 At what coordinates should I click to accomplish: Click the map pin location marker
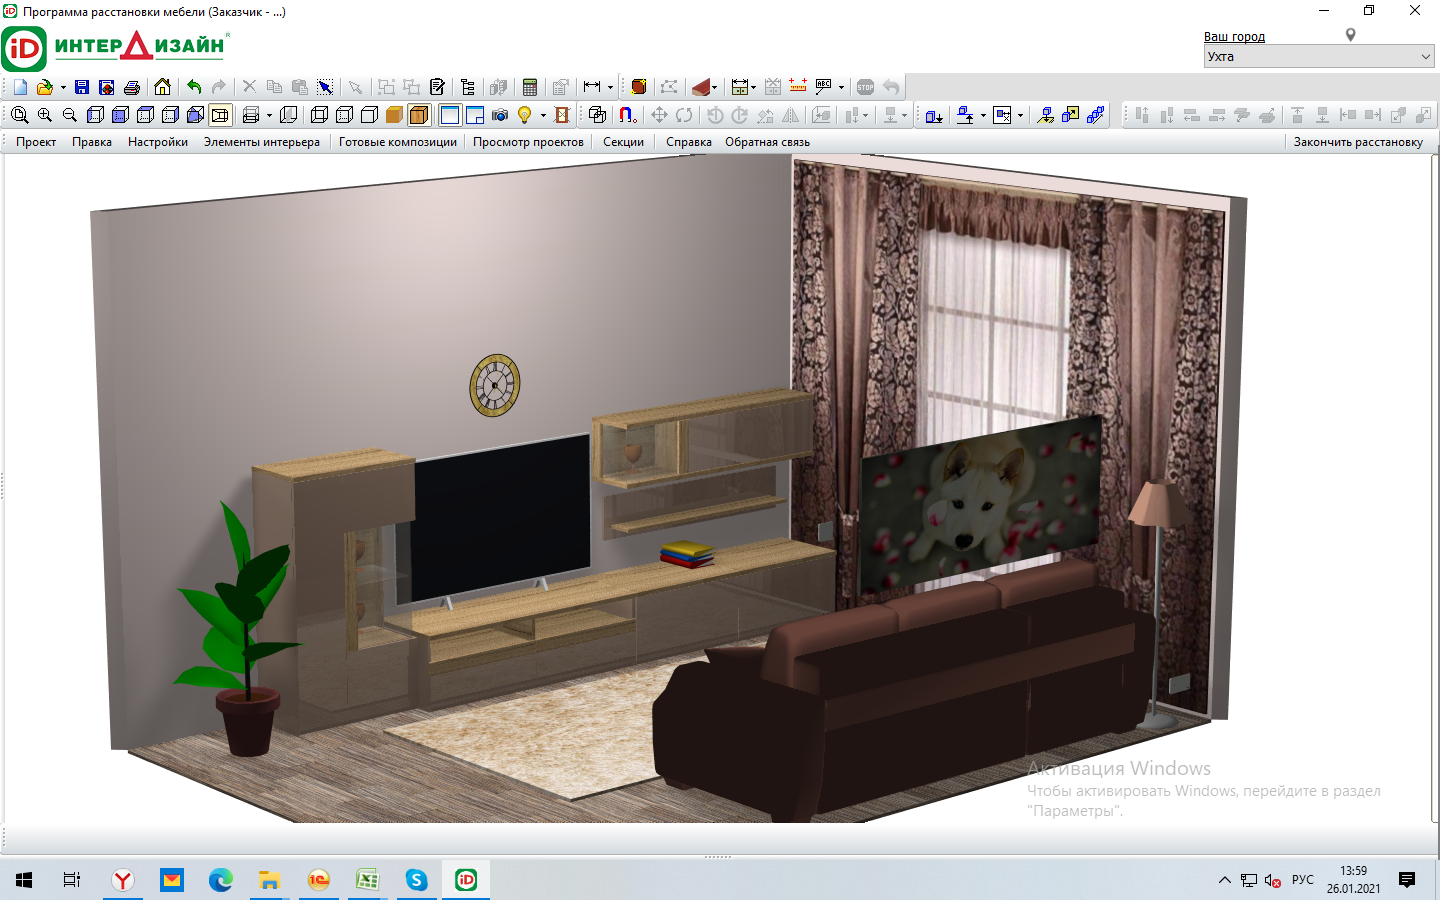tap(1350, 35)
